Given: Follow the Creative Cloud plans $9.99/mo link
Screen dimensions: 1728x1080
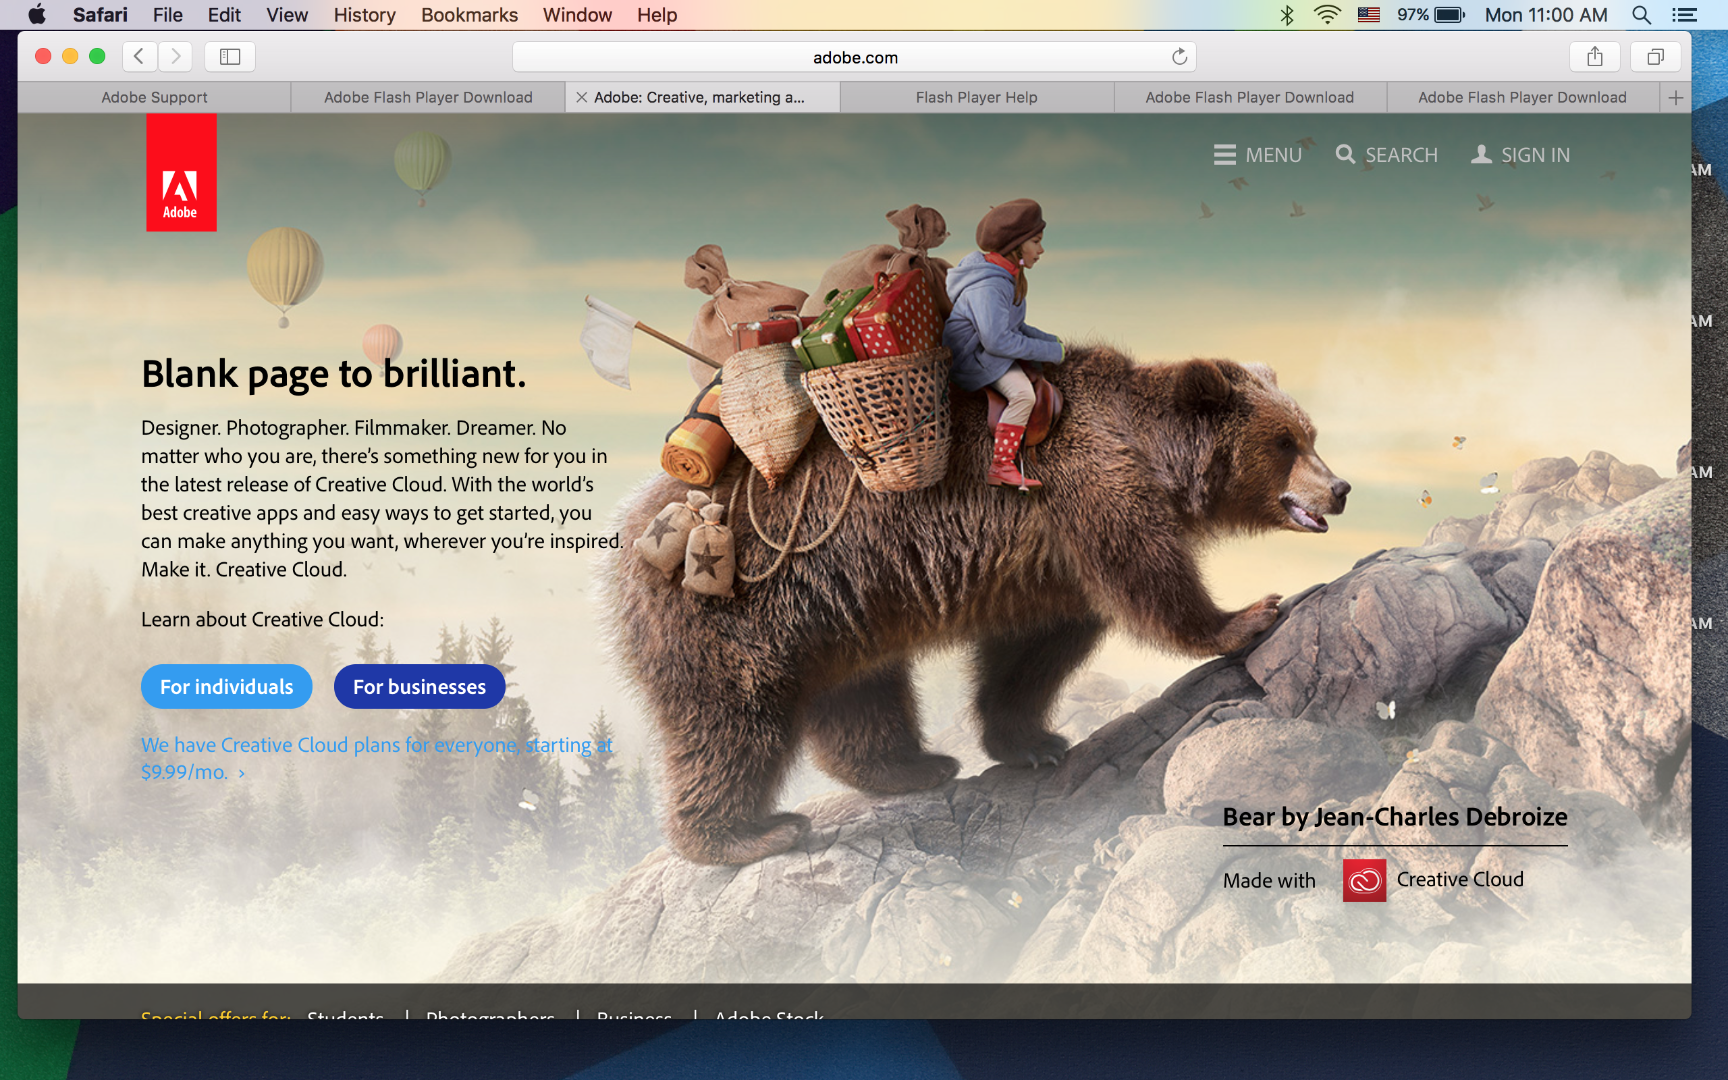Looking at the screenshot, I should point(376,758).
